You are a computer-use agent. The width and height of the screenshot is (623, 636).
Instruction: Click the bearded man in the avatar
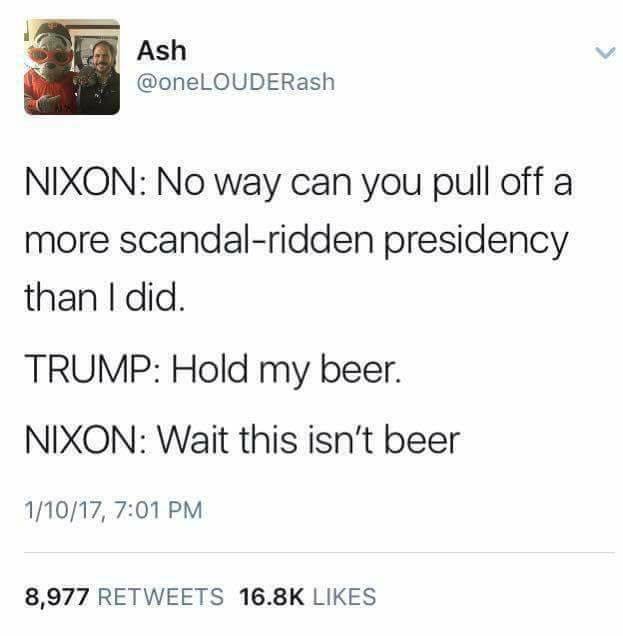click(100, 75)
